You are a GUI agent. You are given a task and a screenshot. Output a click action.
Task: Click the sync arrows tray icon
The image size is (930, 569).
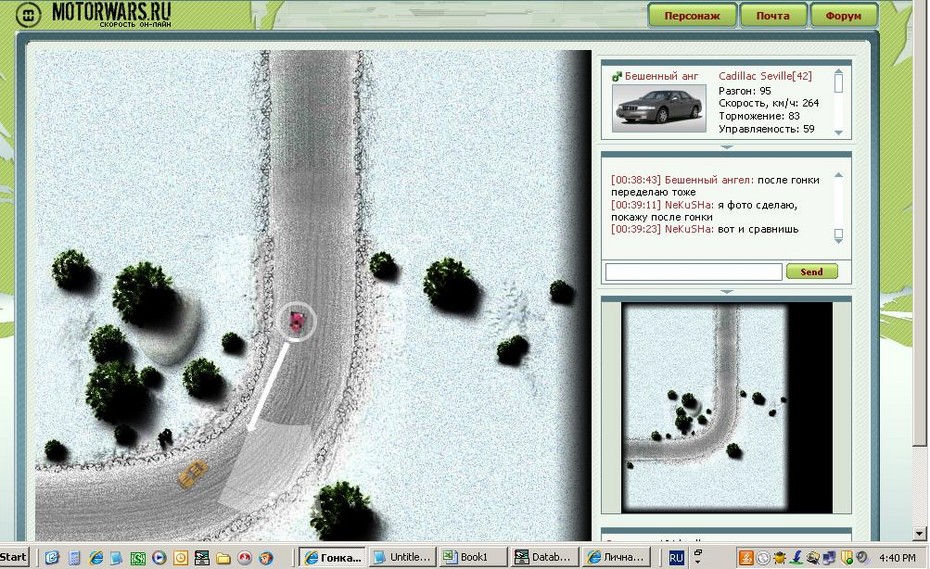[764, 558]
